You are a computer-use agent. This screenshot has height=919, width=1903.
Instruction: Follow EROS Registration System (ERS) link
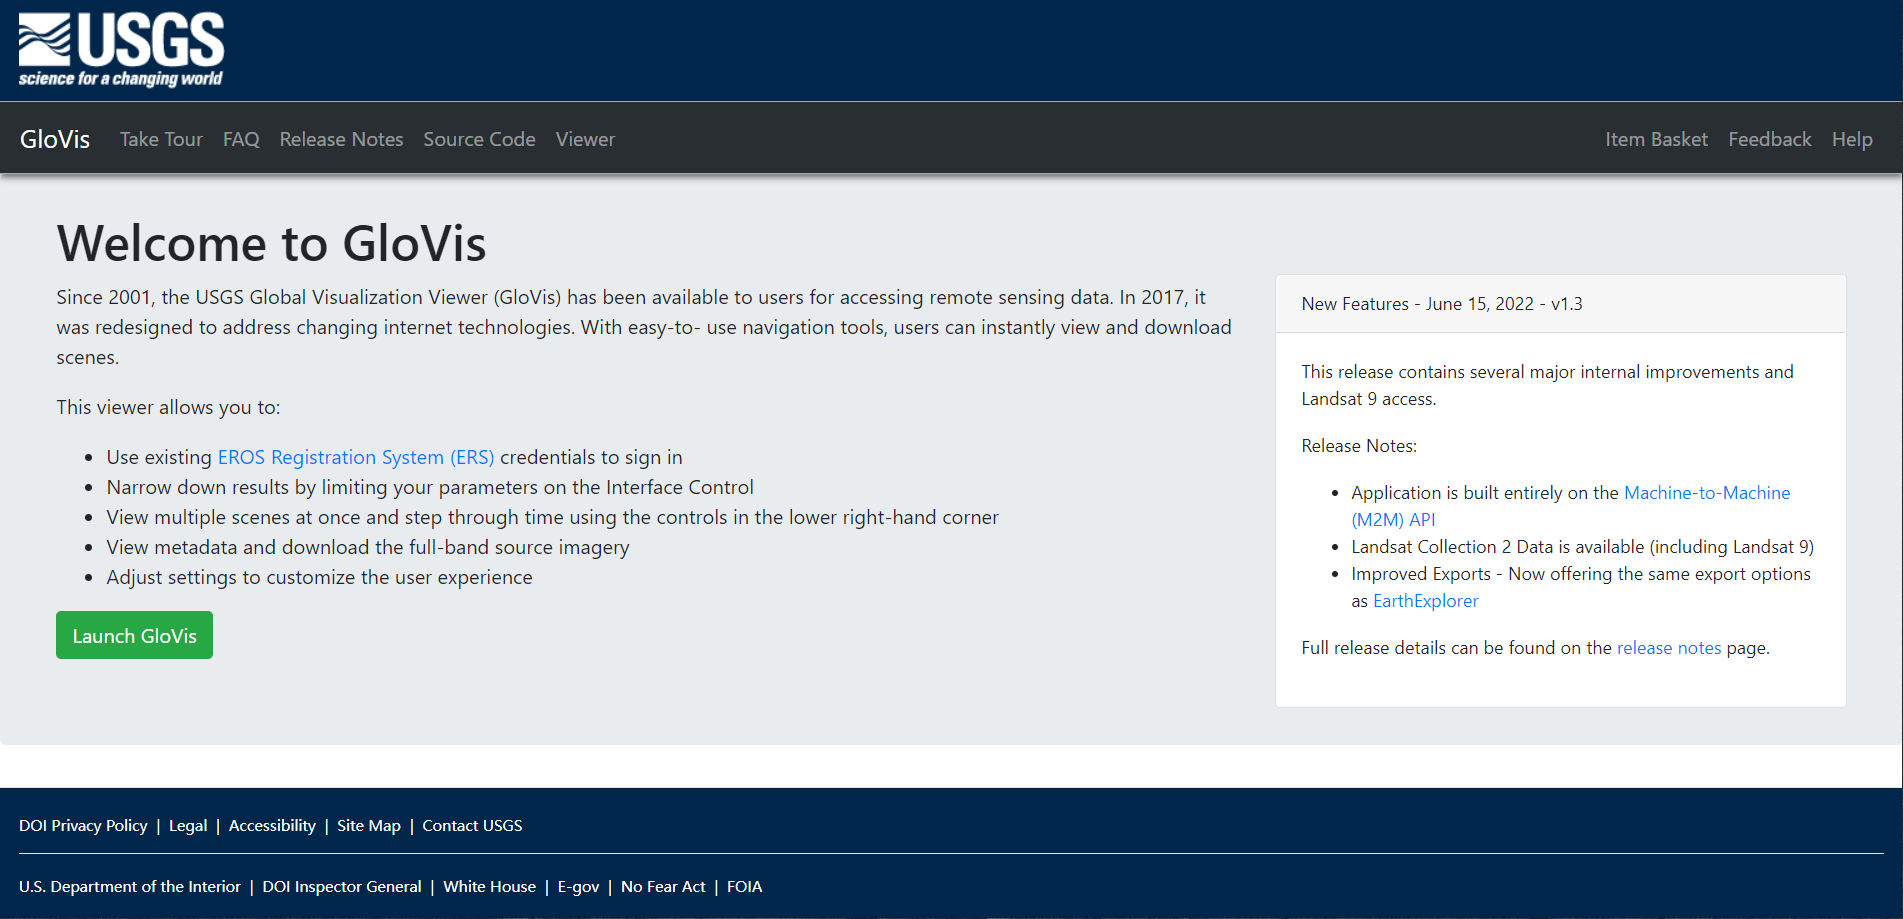(x=356, y=457)
